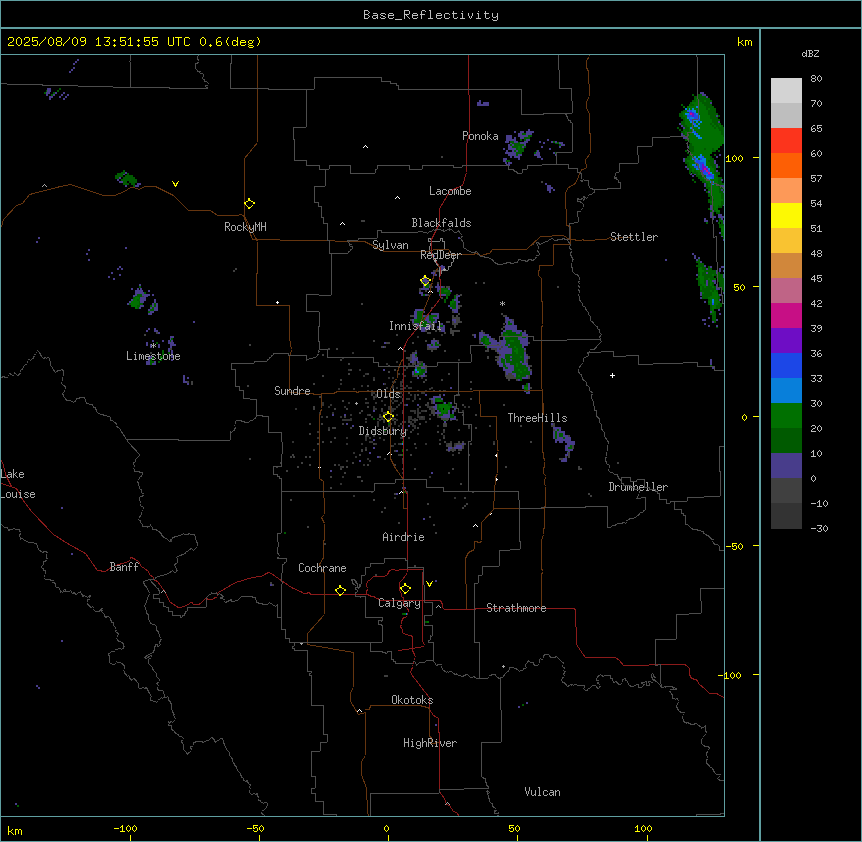Select the Innisfail label

point(416,326)
